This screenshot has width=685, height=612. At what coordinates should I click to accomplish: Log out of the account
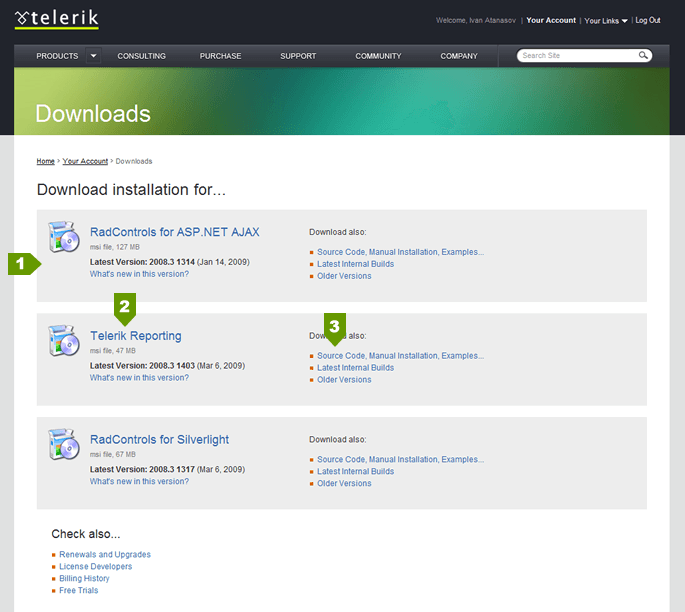pyautogui.click(x=648, y=20)
